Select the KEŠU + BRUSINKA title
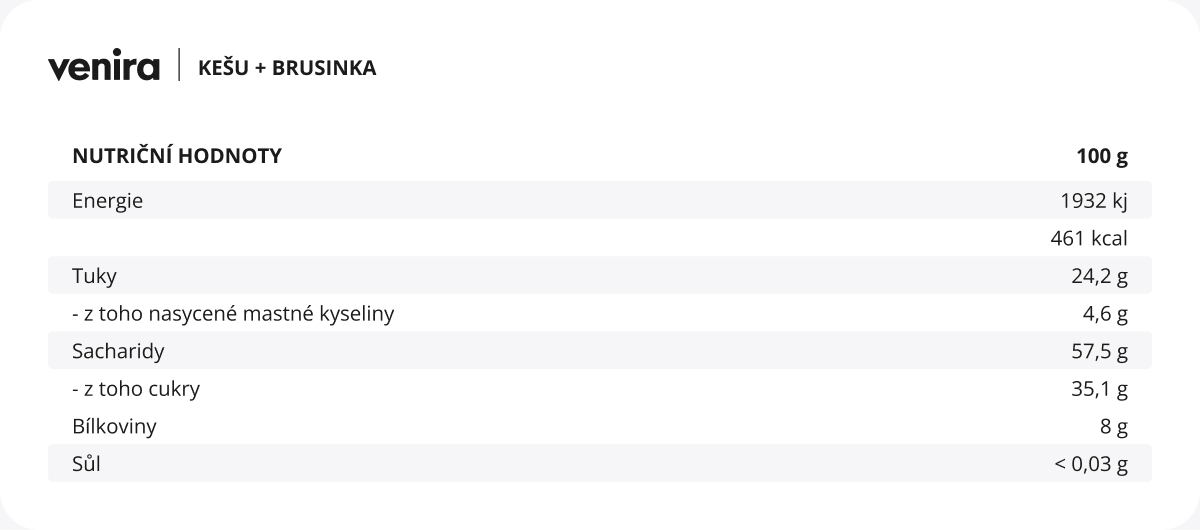The height and width of the screenshot is (530, 1200). pos(287,68)
